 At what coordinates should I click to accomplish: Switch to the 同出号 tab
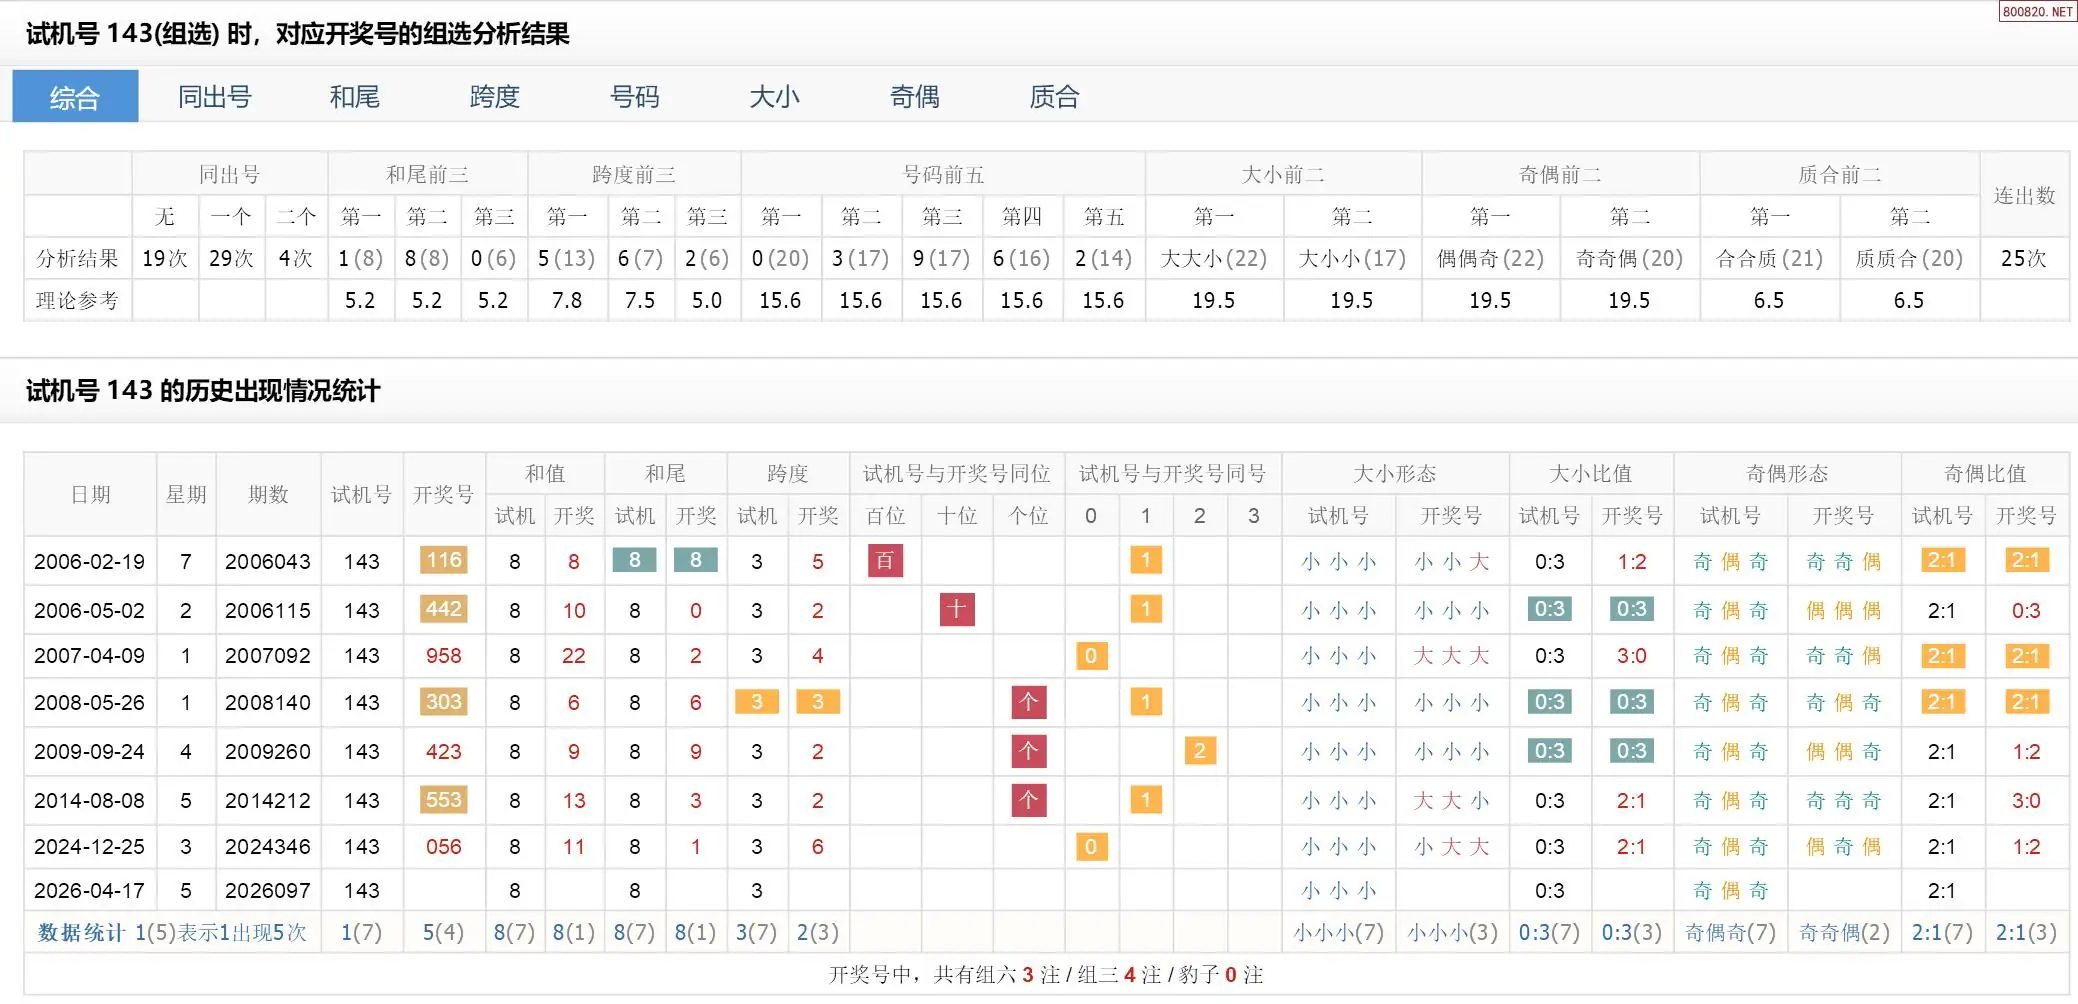214,97
